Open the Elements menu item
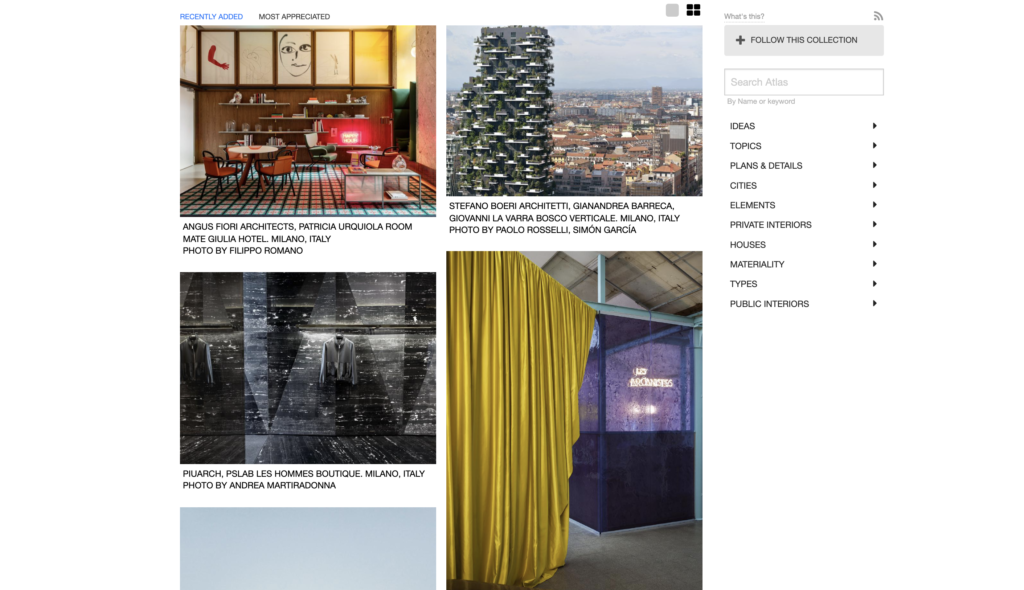 [x=752, y=205]
